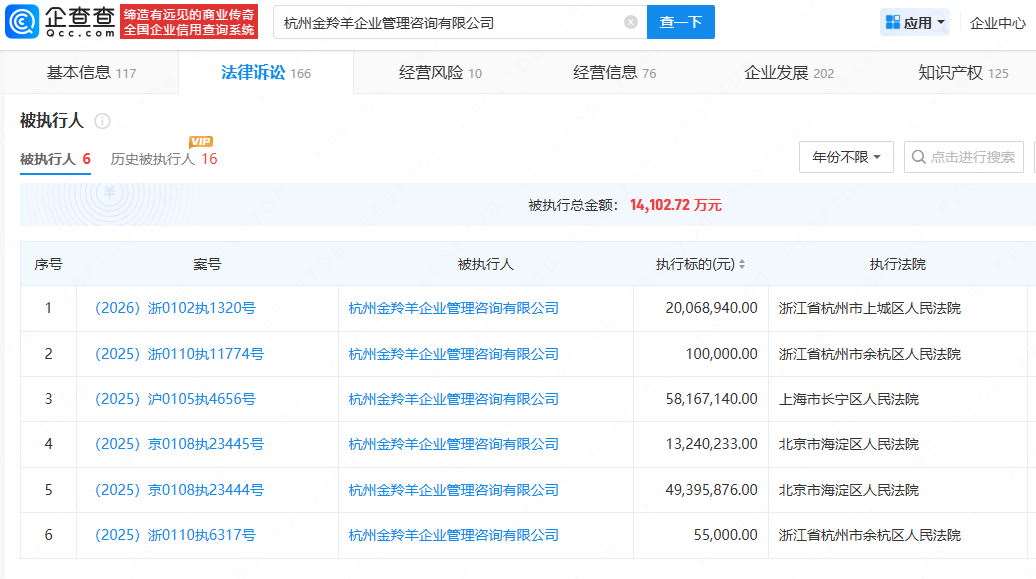The image size is (1036, 579).
Task: Select the 知识产权 tab
Action: (x=963, y=73)
